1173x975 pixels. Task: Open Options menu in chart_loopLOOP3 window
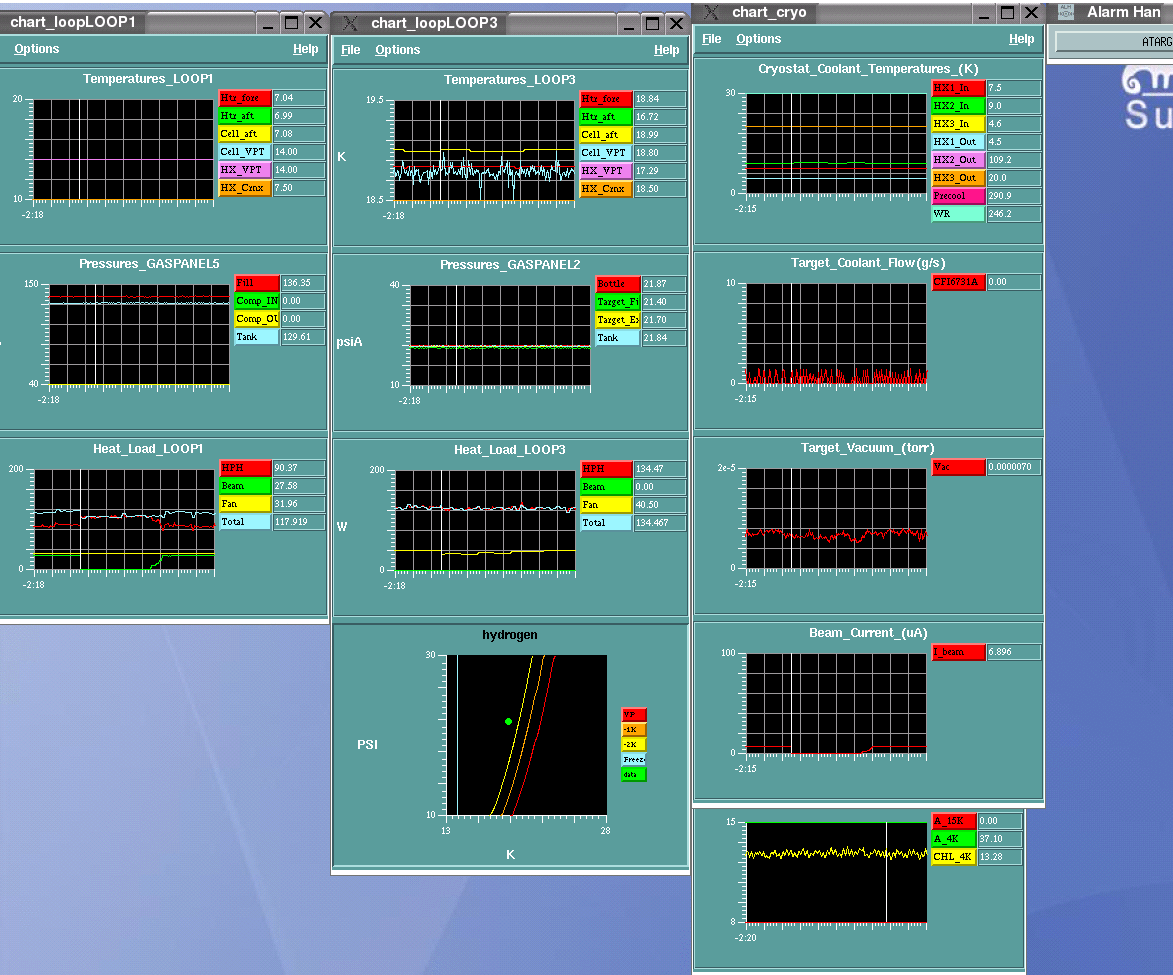[397, 49]
